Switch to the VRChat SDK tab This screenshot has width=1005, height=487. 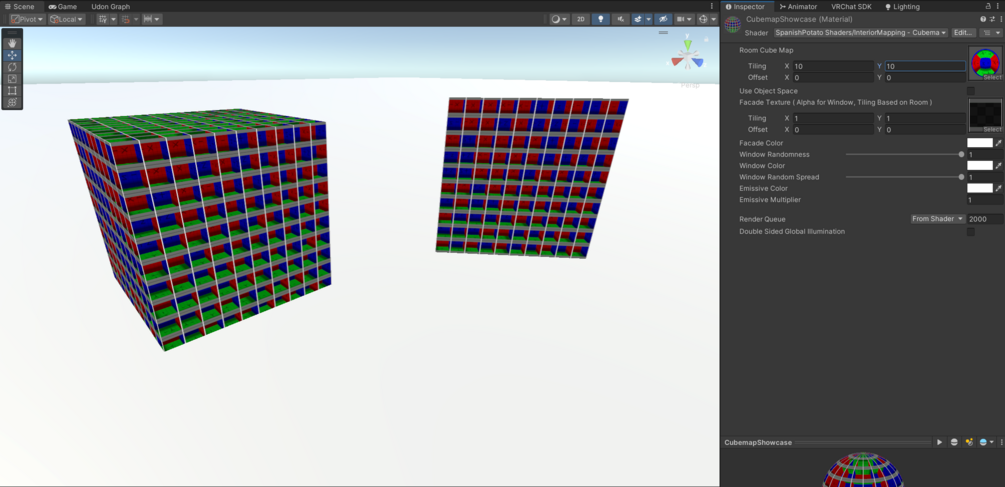(x=851, y=6)
